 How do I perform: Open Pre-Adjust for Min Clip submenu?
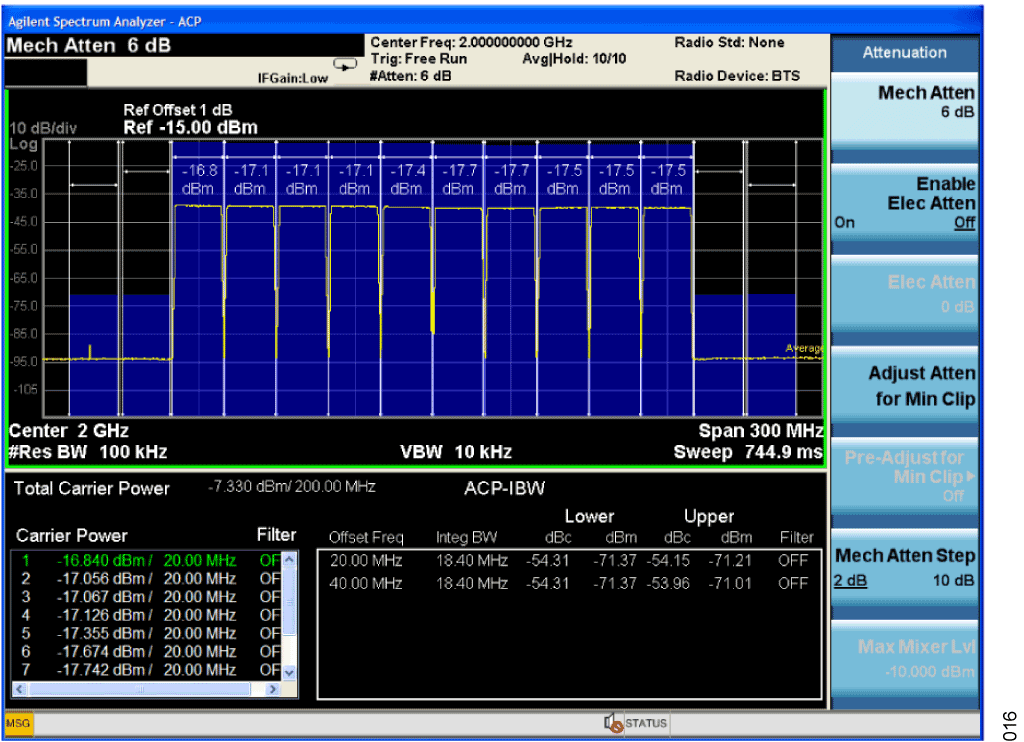904,476
